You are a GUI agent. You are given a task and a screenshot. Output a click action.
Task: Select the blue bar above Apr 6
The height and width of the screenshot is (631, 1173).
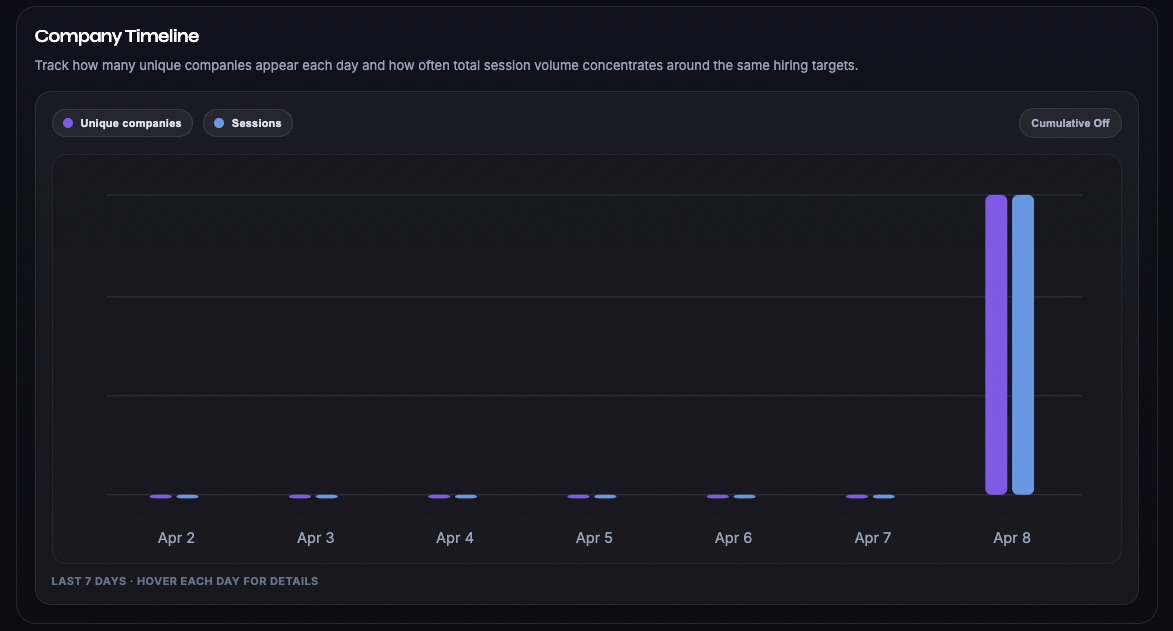(x=747, y=495)
